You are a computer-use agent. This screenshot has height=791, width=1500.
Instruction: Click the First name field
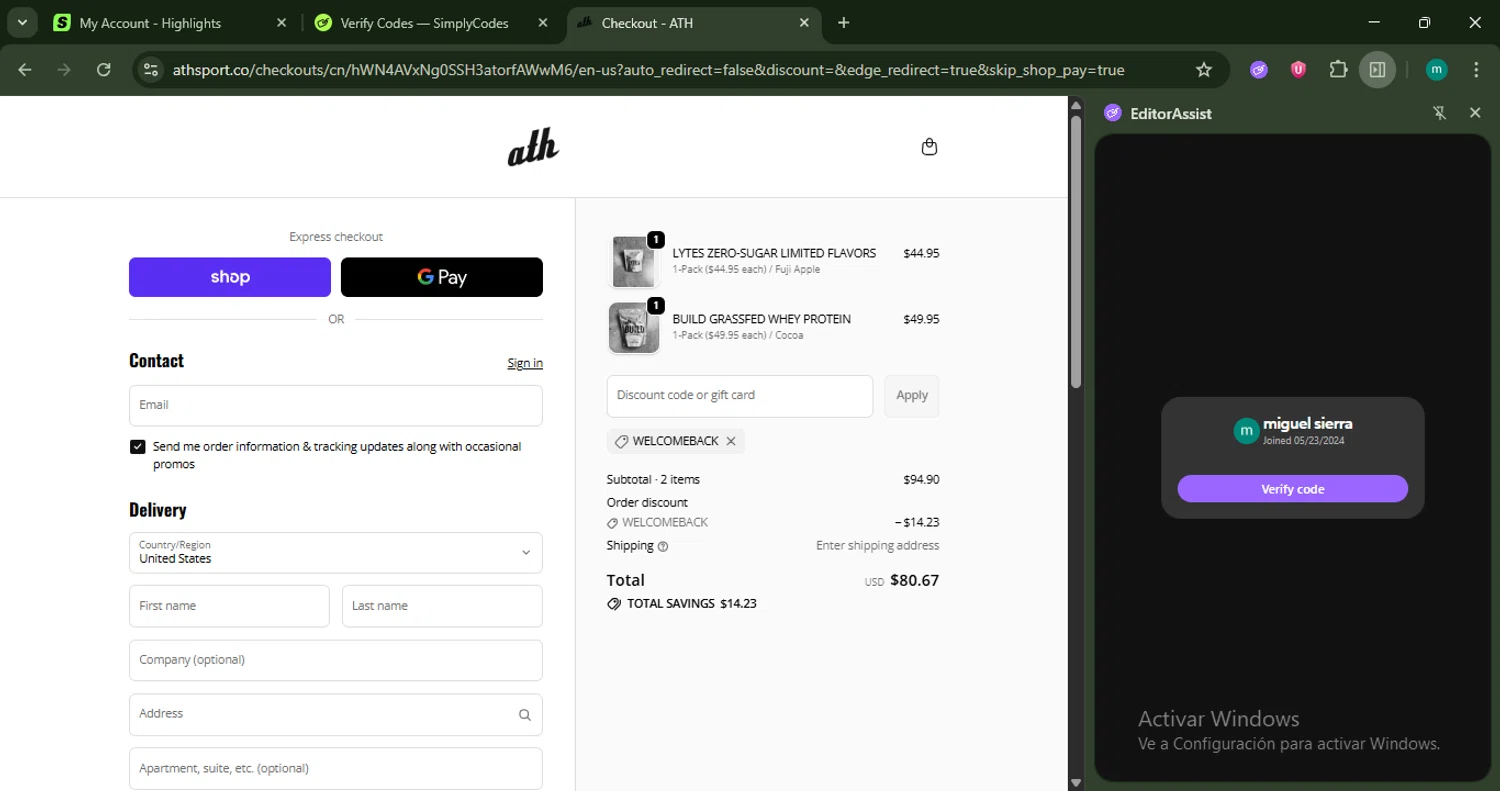click(229, 606)
